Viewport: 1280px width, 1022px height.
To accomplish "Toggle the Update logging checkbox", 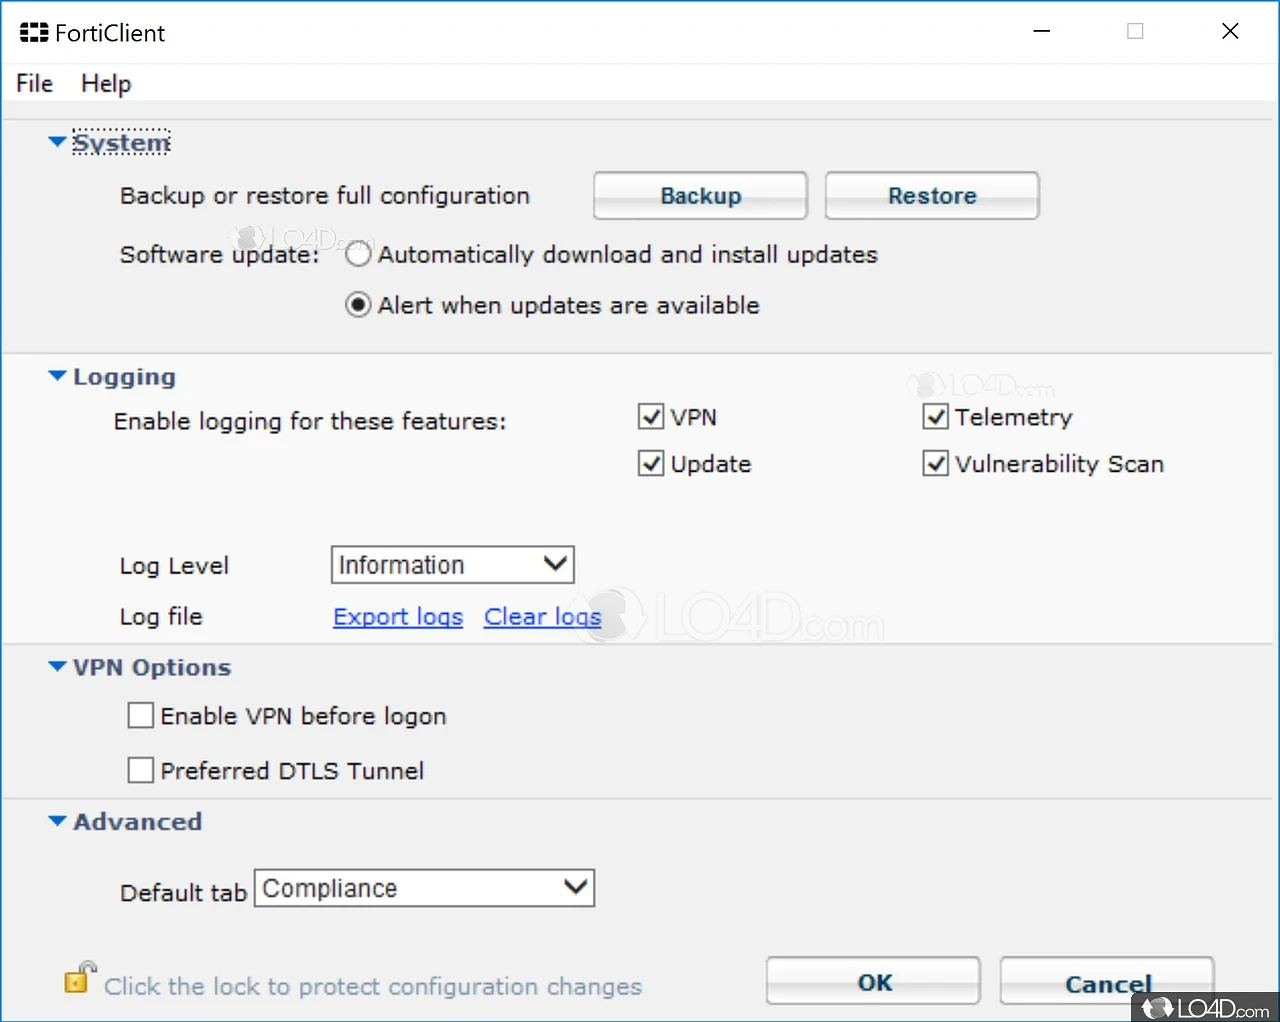I will pyautogui.click(x=651, y=464).
